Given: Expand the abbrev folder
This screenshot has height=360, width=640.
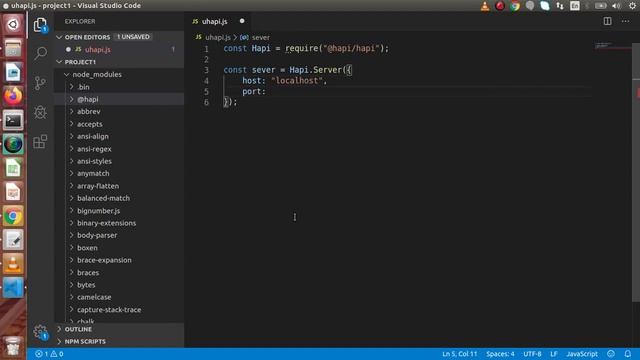Looking at the screenshot, I should pyautogui.click(x=72, y=111).
